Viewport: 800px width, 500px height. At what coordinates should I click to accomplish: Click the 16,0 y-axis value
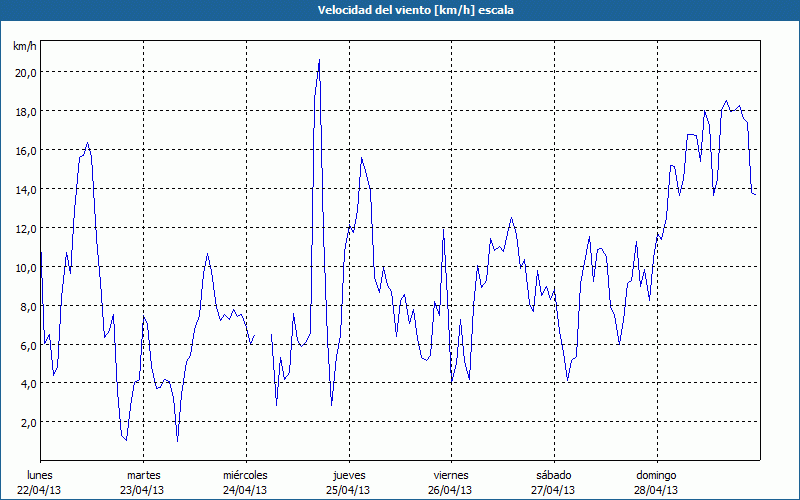point(25,150)
